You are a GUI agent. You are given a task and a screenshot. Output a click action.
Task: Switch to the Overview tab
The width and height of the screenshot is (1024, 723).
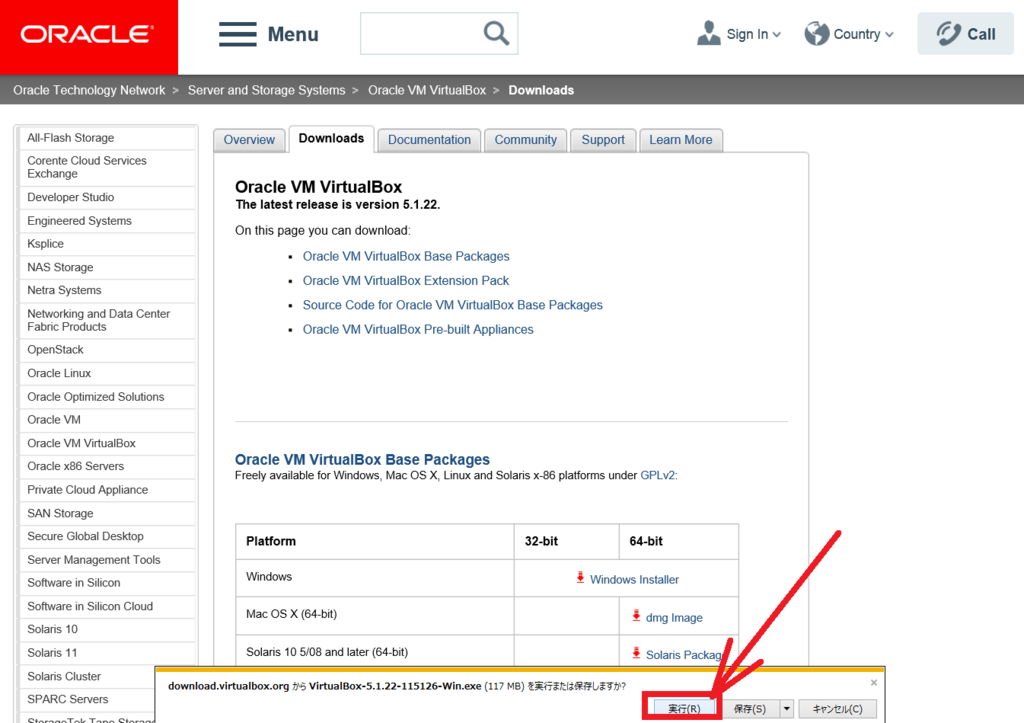tap(249, 140)
